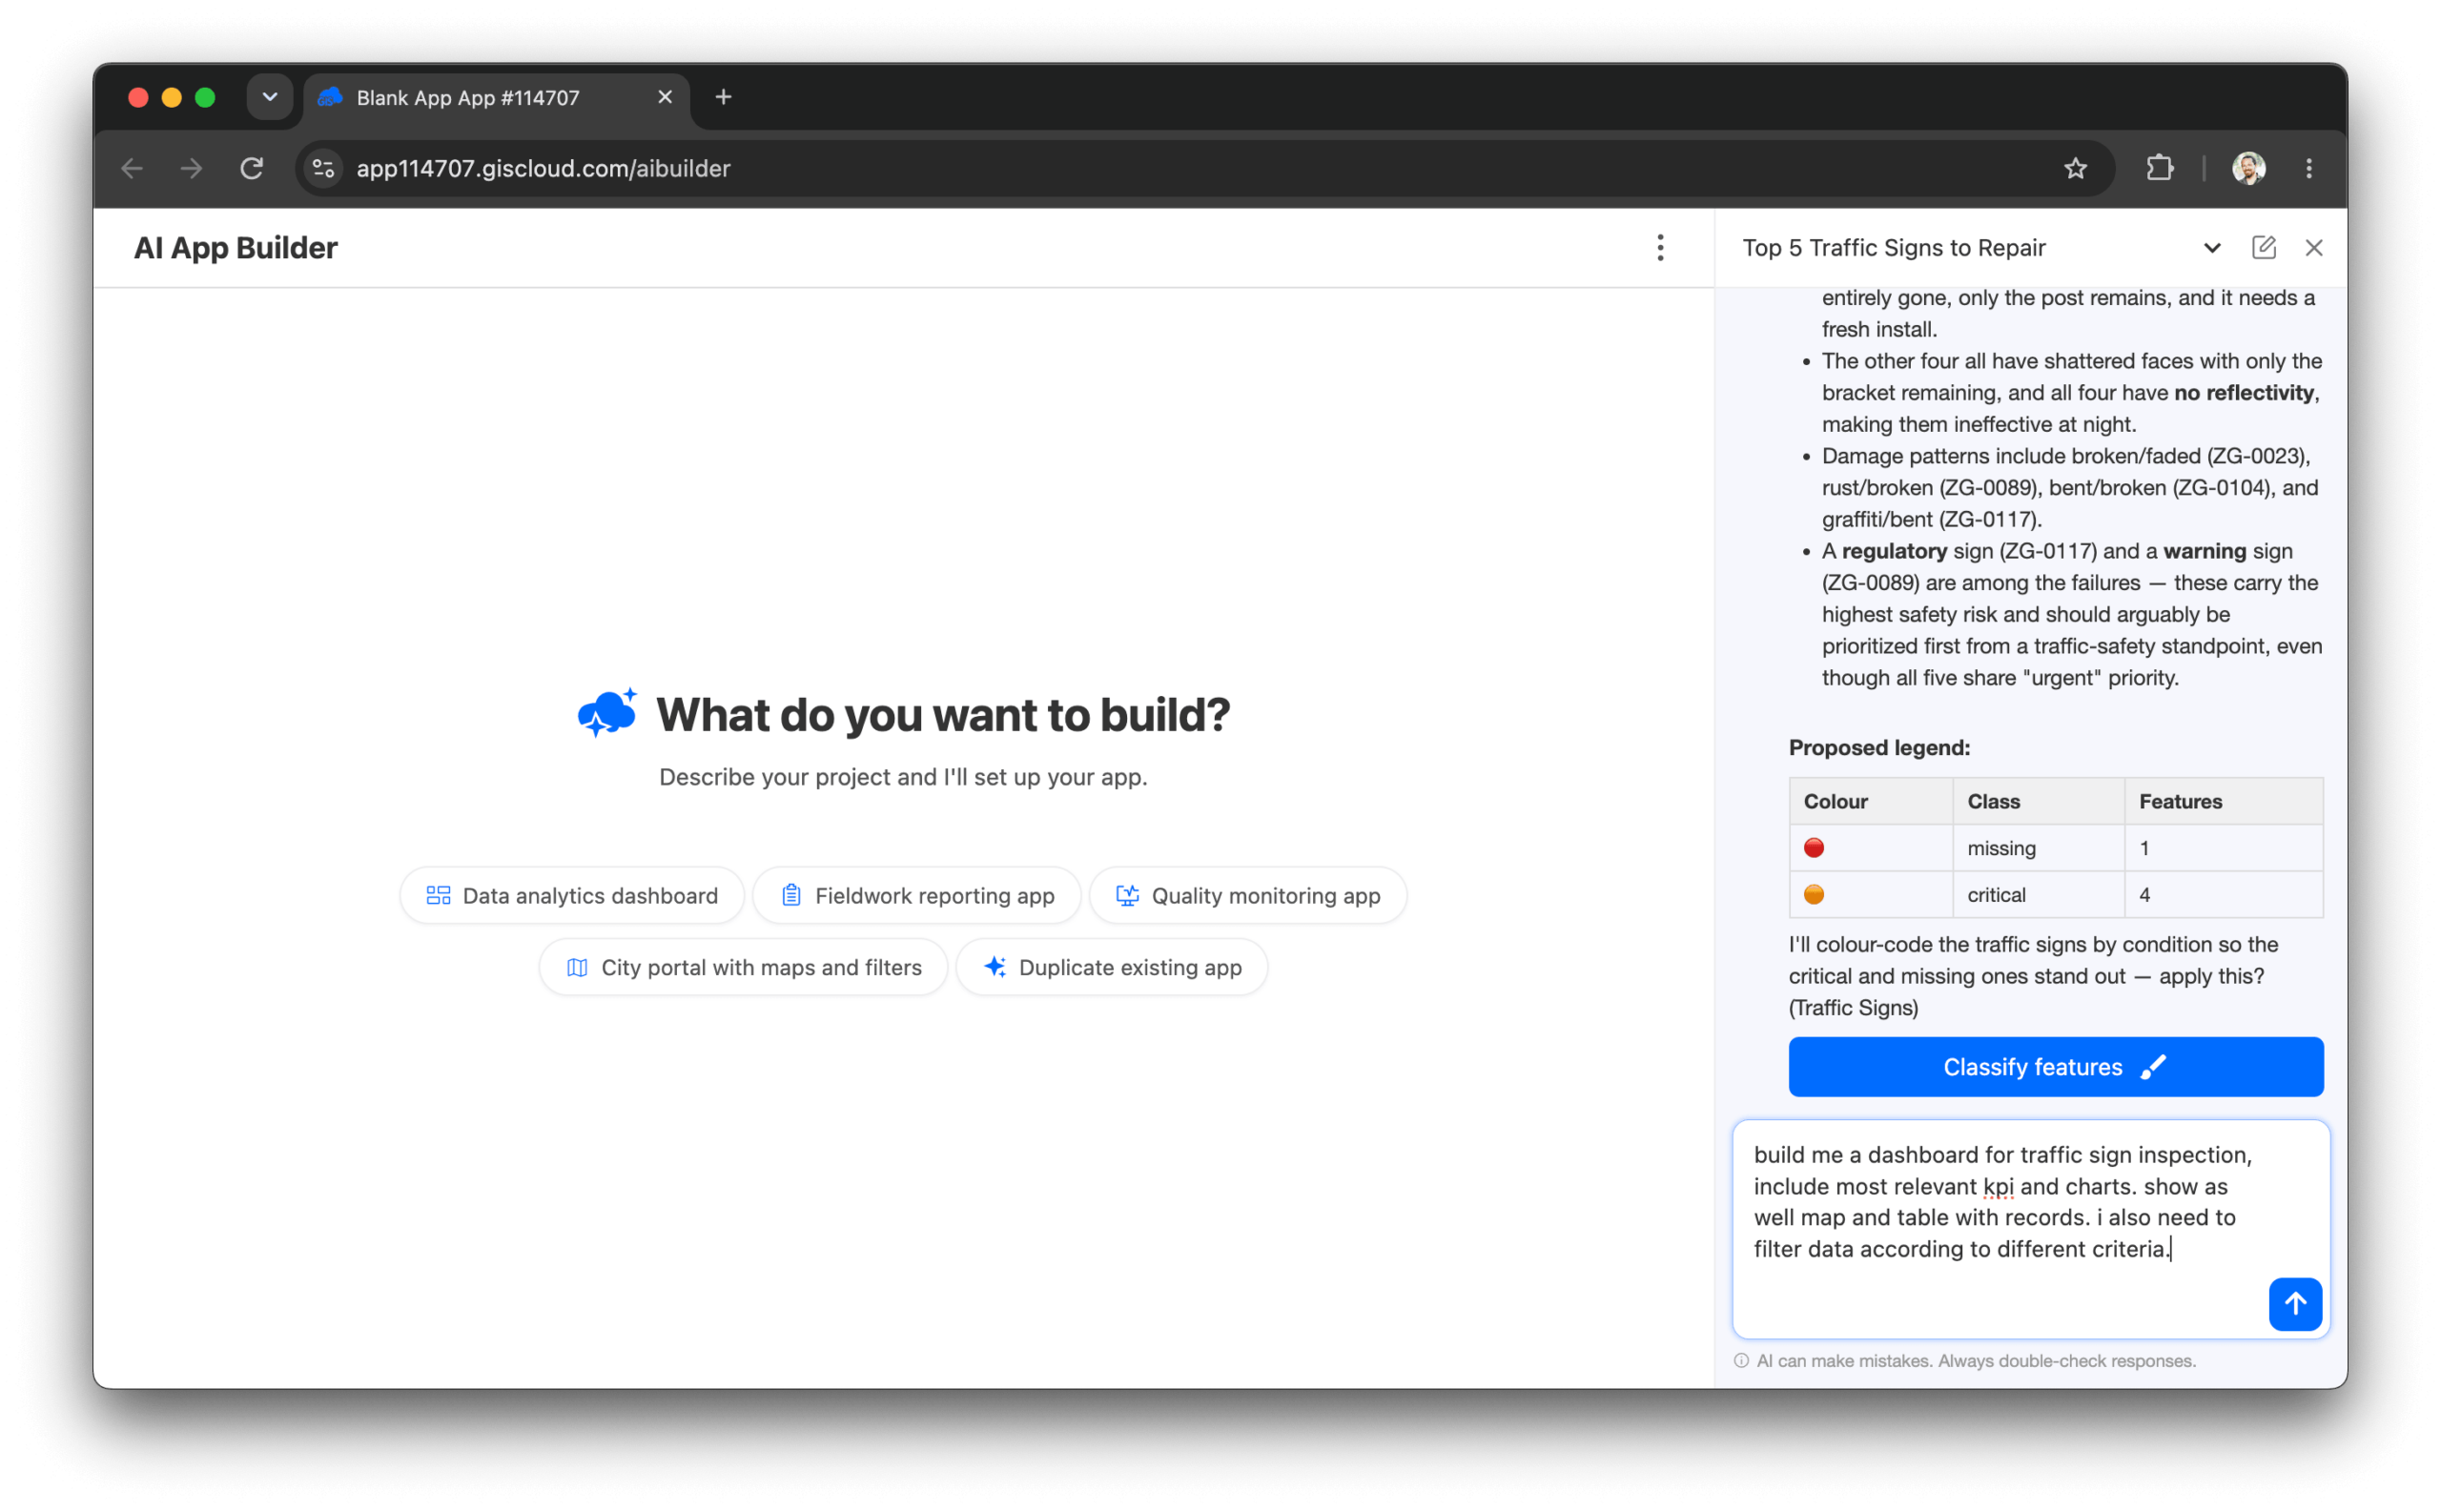The width and height of the screenshot is (2441, 1512).
Task: Click inside the chat message text box
Action: [x=2031, y=1229]
